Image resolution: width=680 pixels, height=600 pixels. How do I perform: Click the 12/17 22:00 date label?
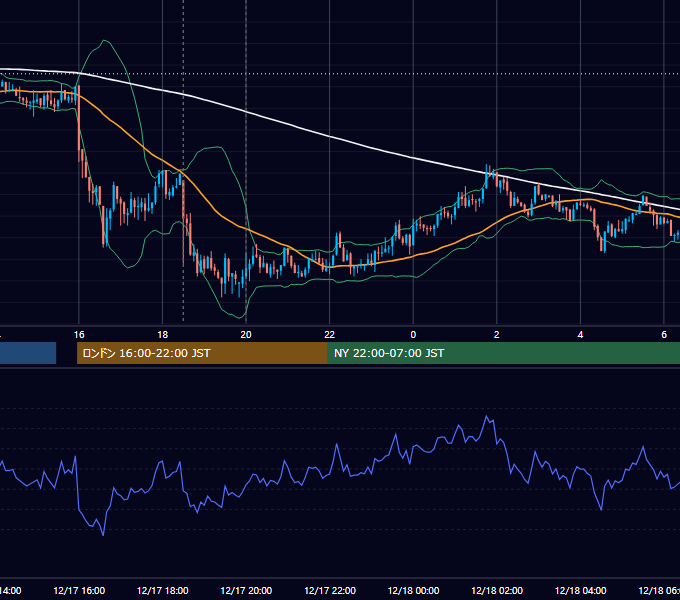330,590
